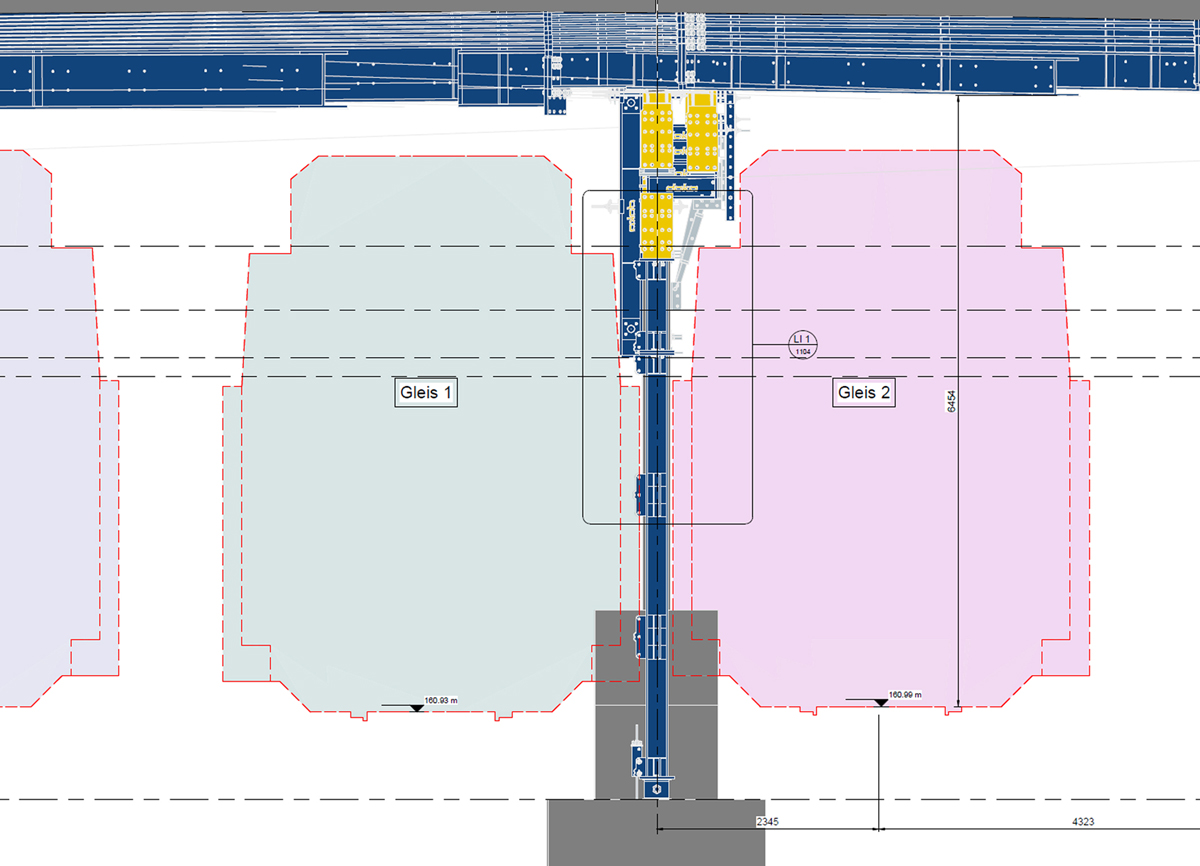Click the Gleis 1 label
The width and height of the screenshot is (1200, 866).
(427, 393)
